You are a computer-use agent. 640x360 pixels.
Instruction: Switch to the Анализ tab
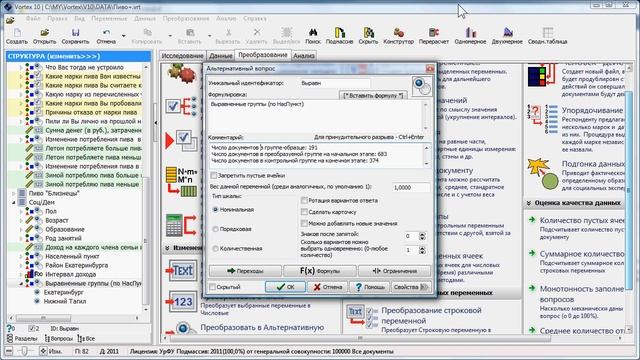(x=304, y=56)
